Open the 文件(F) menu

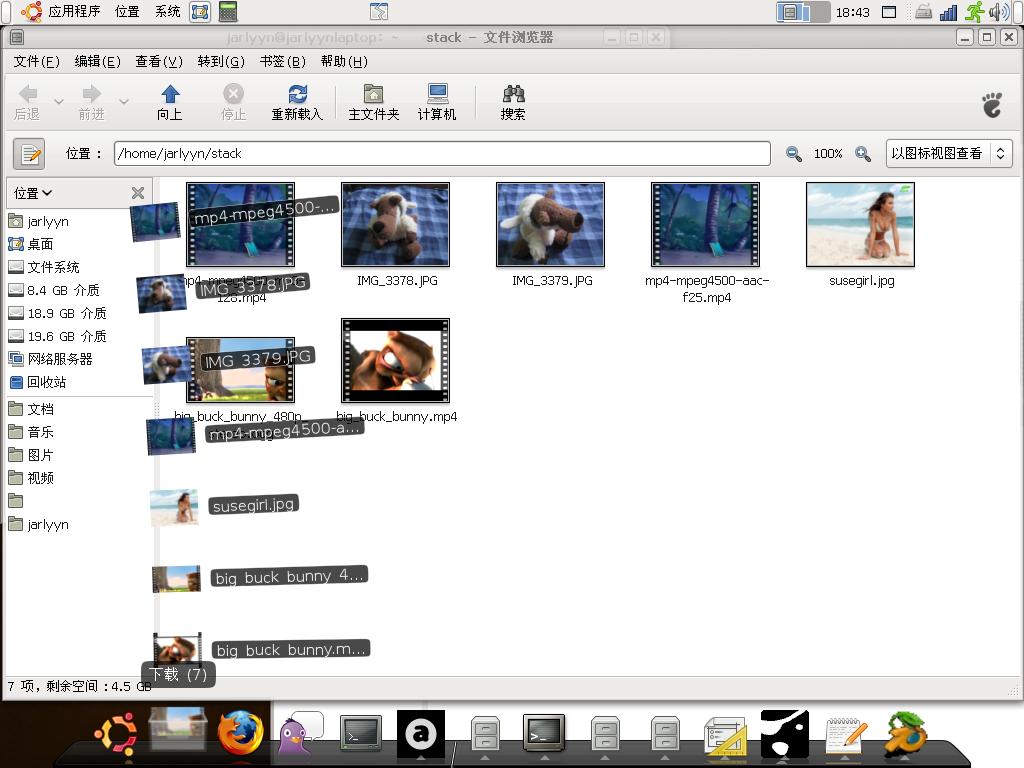[x=37, y=61]
